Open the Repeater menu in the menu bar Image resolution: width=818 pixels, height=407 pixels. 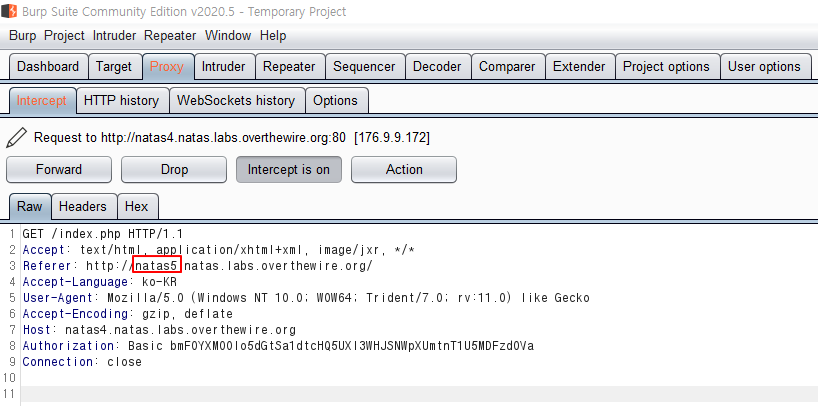click(x=170, y=36)
